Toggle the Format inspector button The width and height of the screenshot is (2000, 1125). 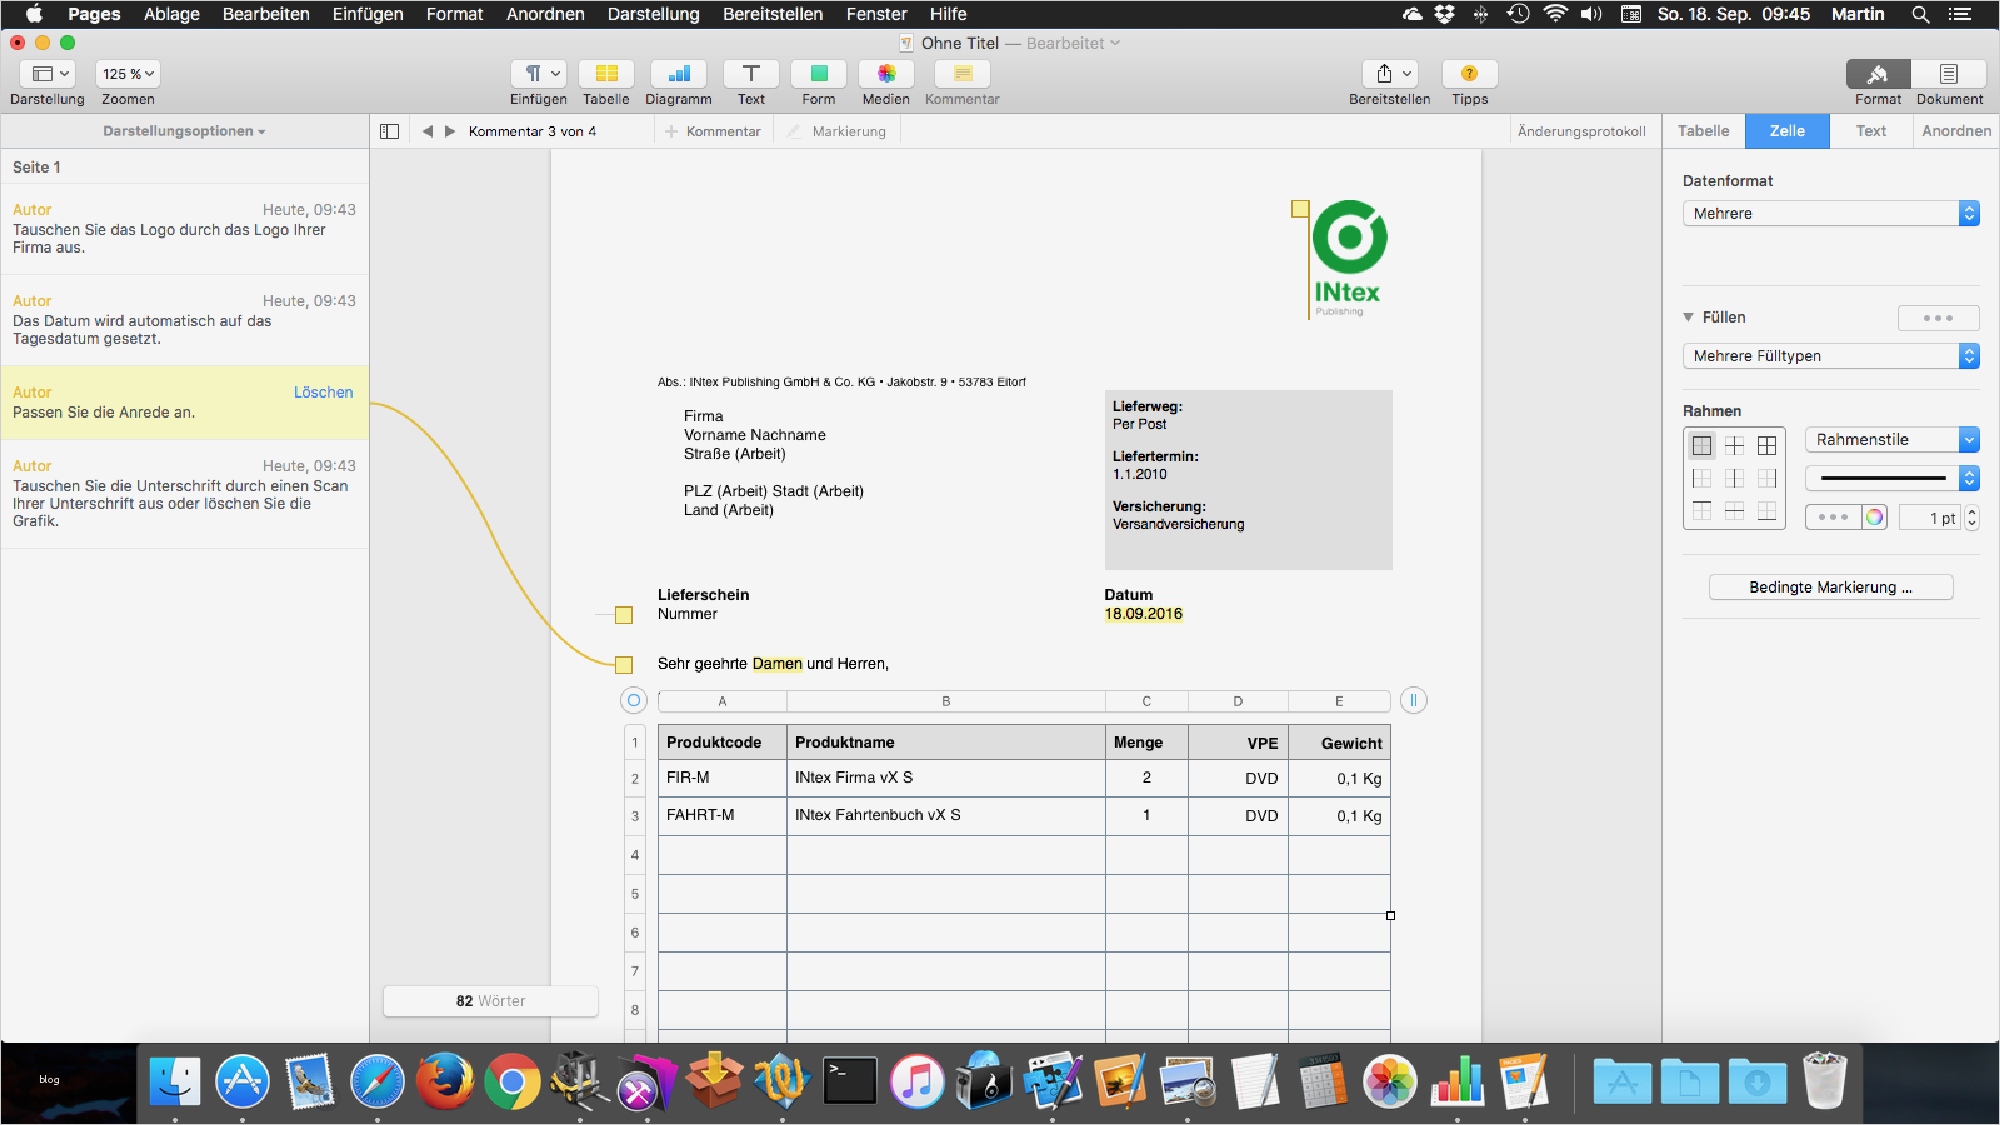point(1877,74)
